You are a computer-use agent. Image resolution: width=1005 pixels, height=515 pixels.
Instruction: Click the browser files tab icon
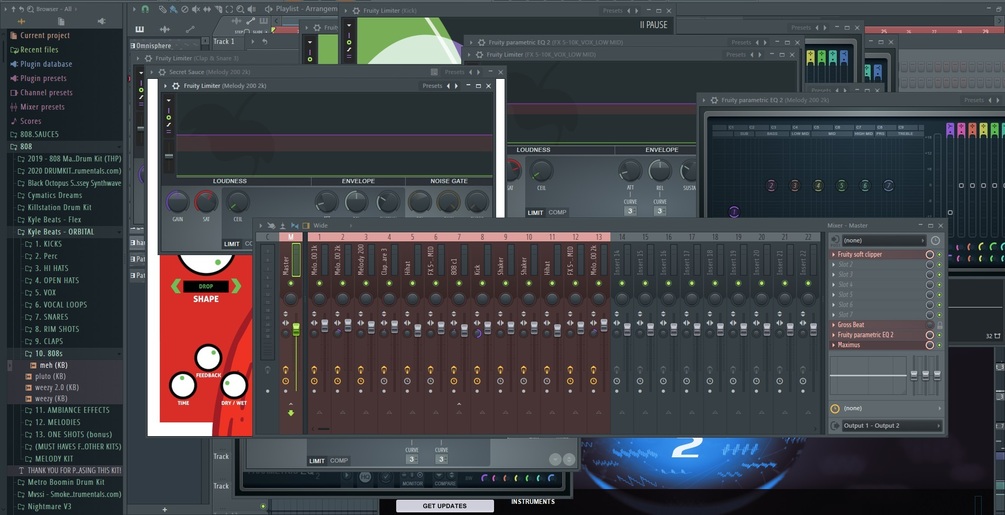click(61, 21)
